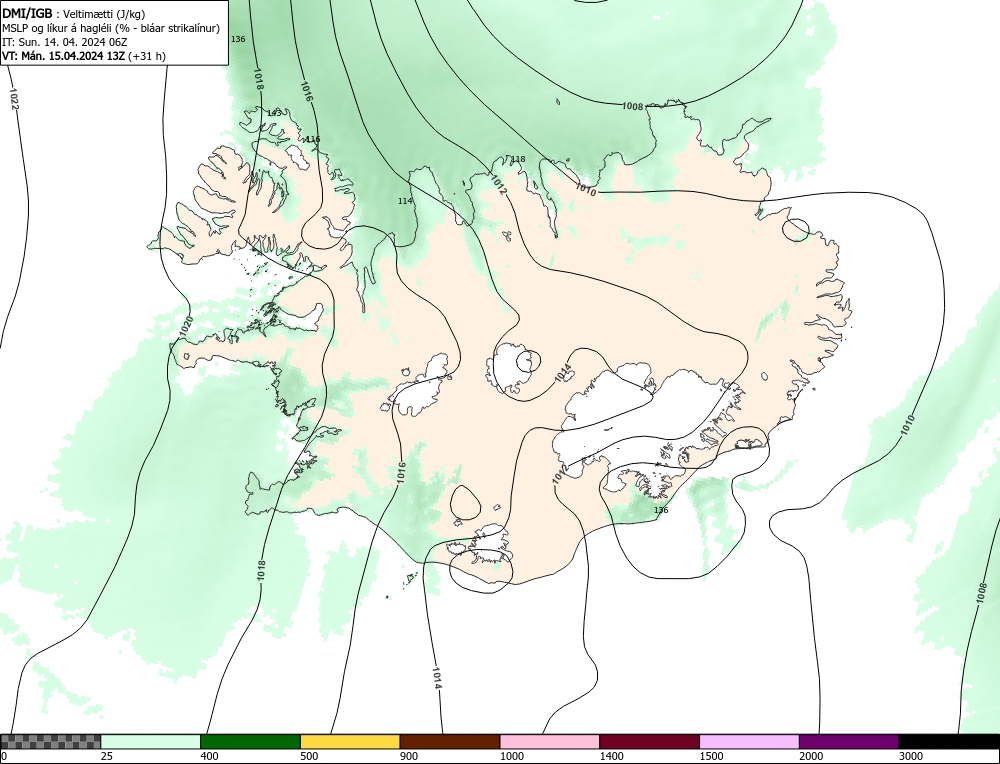Click the "118" value label
The height and width of the screenshot is (764, 1000).
click(x=518, y=159)
